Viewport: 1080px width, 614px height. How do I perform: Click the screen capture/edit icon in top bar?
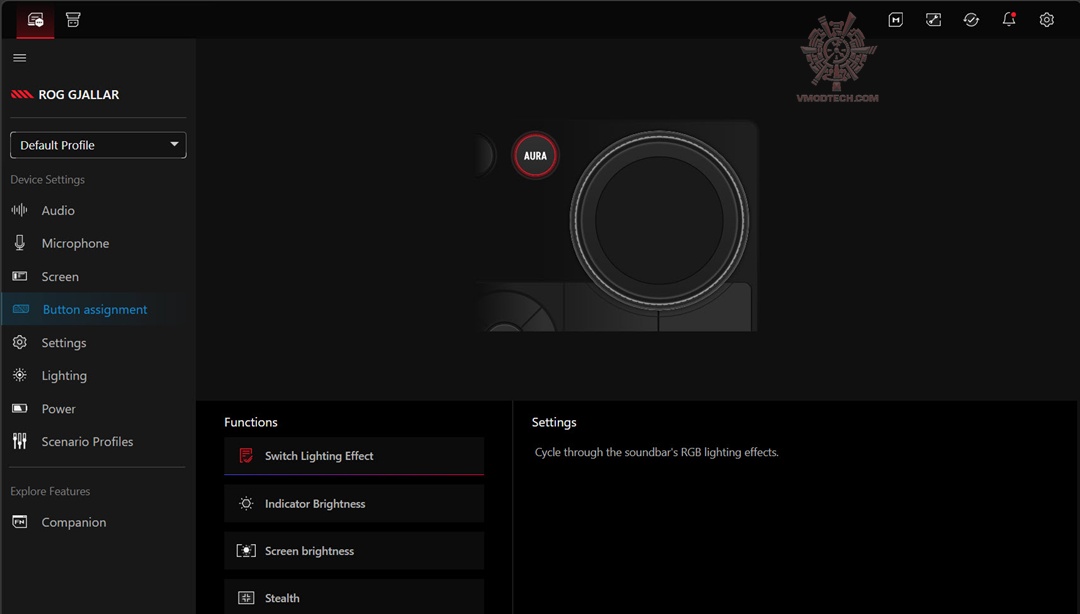[x=933, y=20]
